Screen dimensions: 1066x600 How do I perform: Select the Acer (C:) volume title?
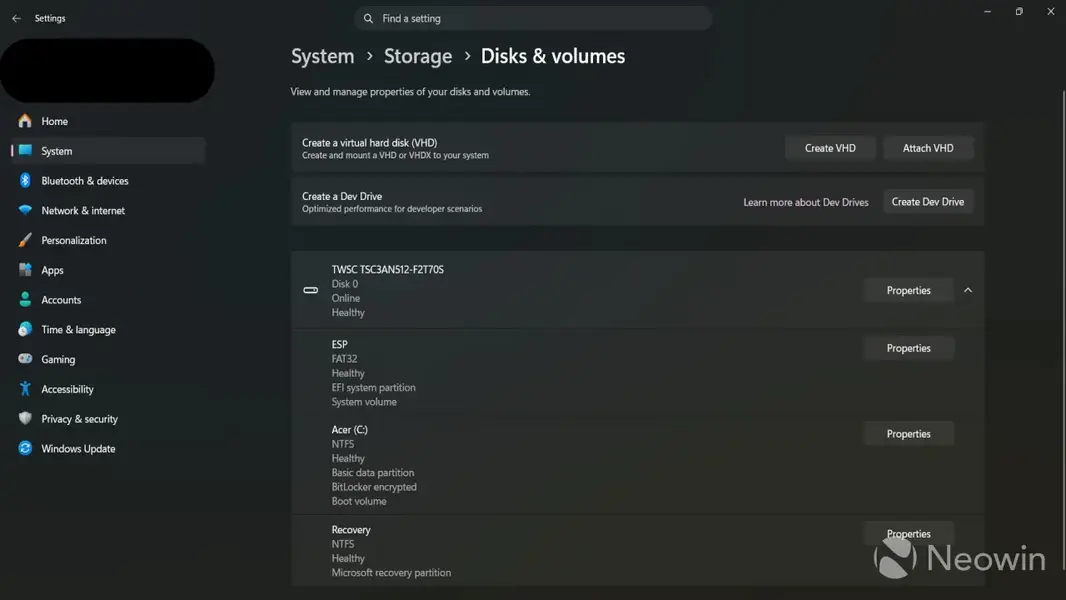pyautogui.click(x=349, y=429)
